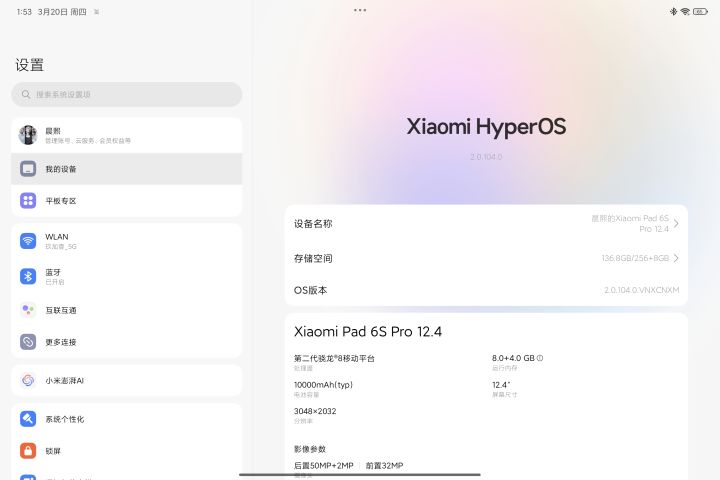Open the Personalization (系统个性化) icon
Viewport: 720px width, 480px height.
[28, 419]
